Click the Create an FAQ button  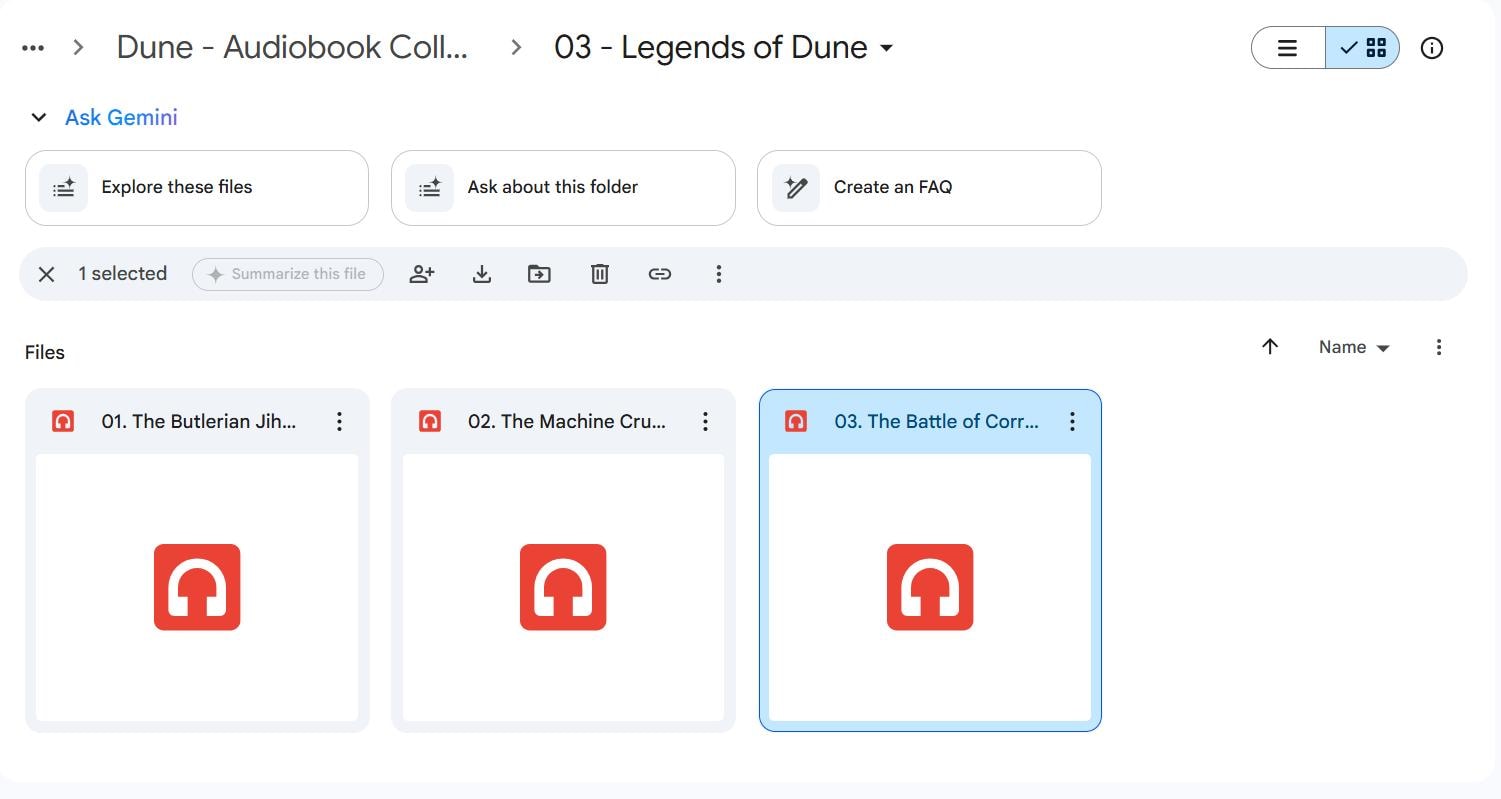coord(929,188)
